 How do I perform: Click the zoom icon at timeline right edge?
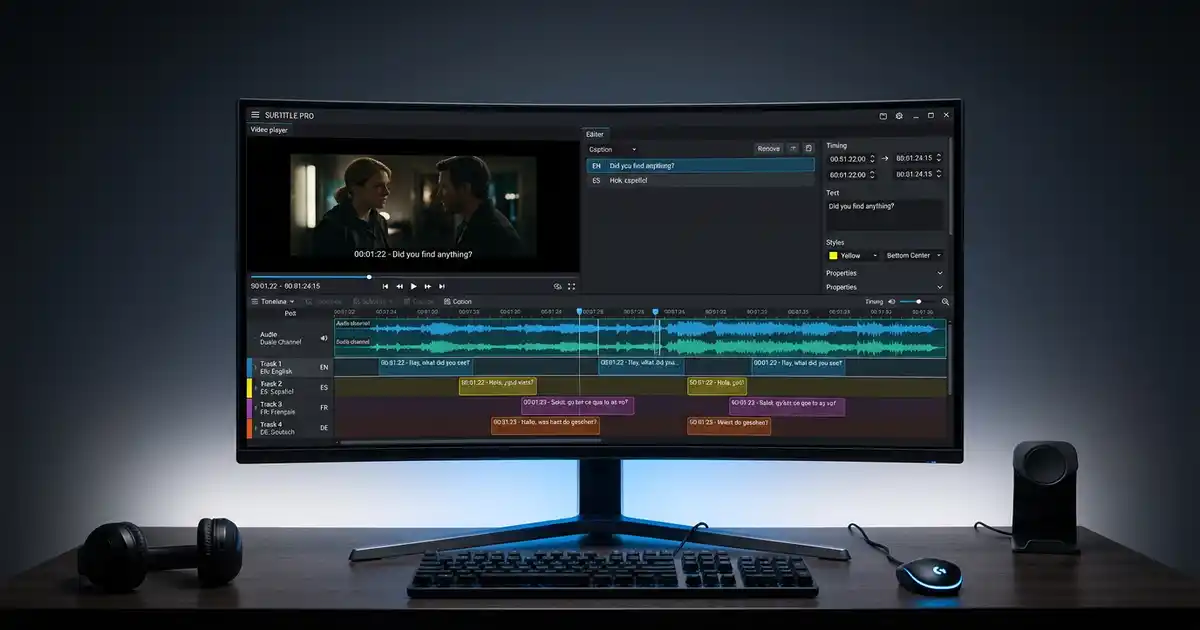pyautogui.click(x=946, y=301)
